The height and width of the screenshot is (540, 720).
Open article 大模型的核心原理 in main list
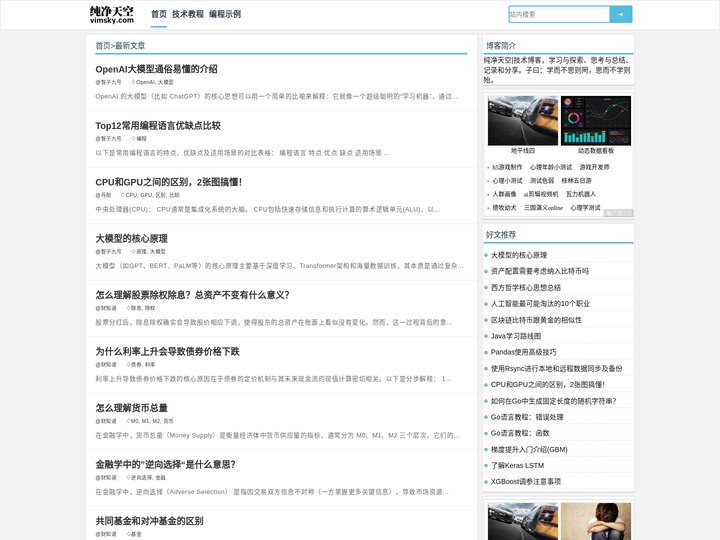tap(131, 239)
